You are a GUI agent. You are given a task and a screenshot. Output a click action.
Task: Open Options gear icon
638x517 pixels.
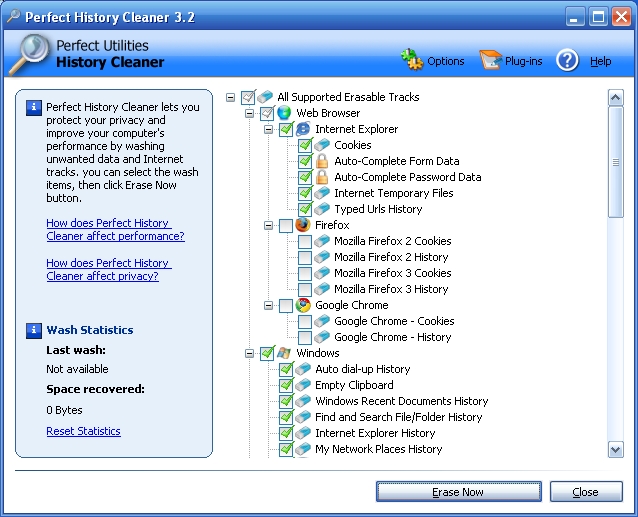(x=412, y=60)
